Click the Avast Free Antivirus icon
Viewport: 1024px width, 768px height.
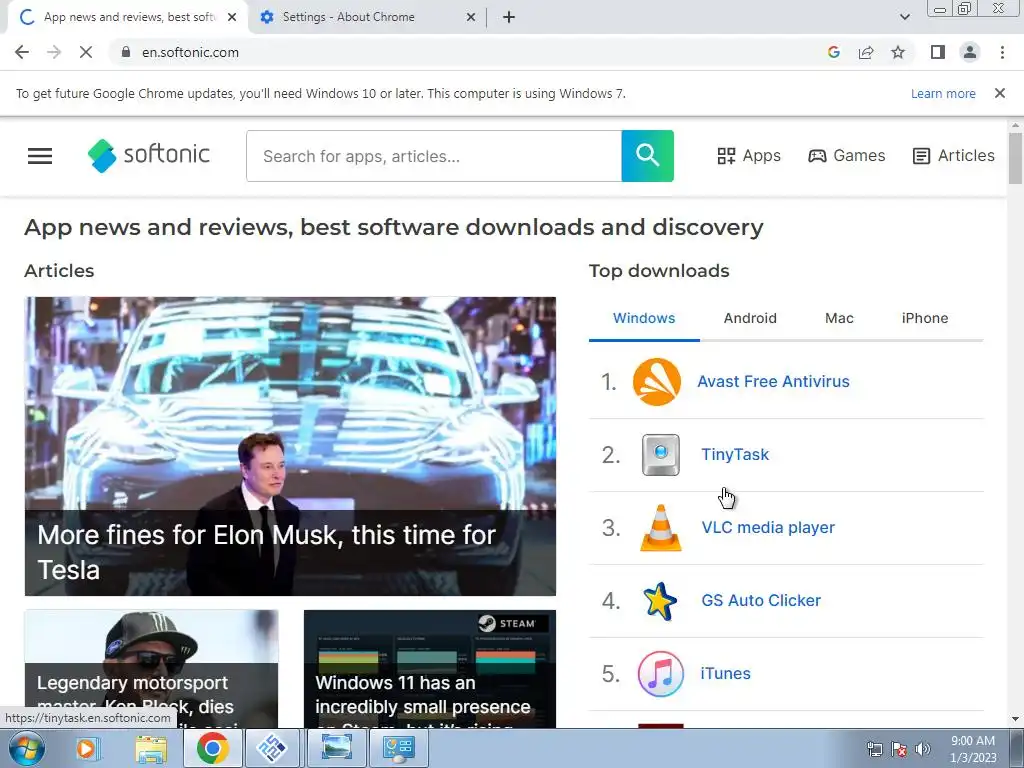tap(657, 382)
